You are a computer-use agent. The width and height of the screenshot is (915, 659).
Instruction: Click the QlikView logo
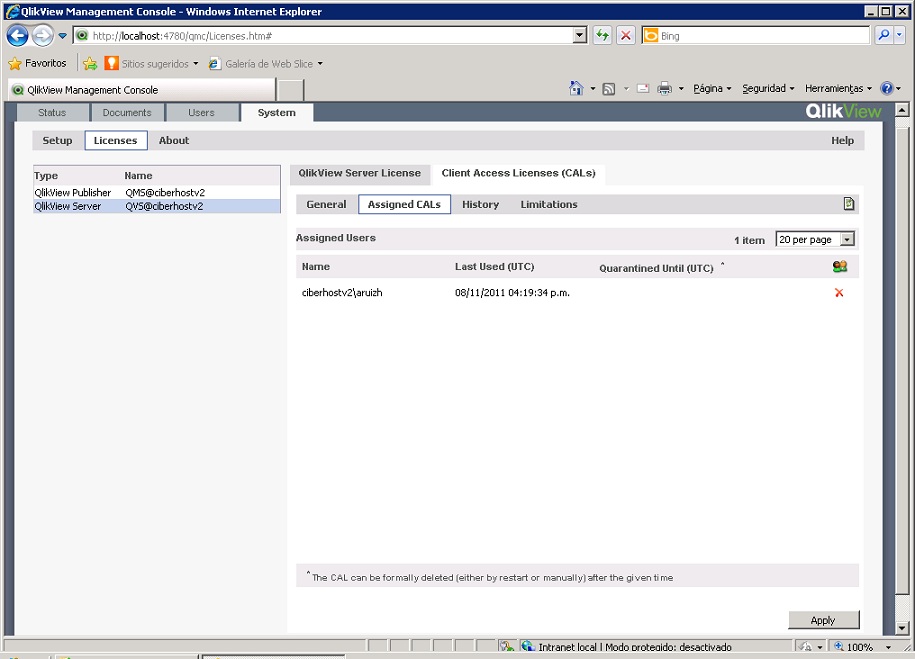pos(843,111)
